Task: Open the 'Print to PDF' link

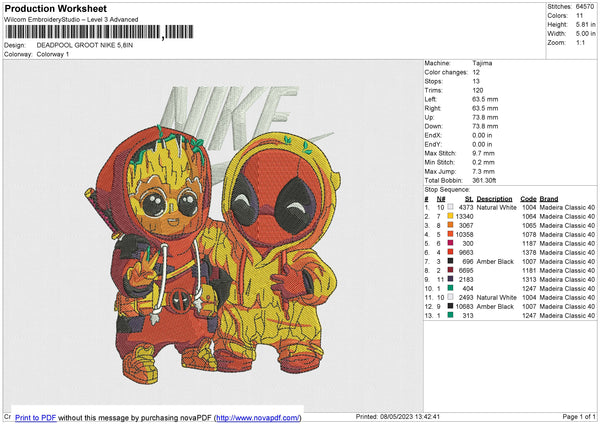Action: [x=36, y=417]
